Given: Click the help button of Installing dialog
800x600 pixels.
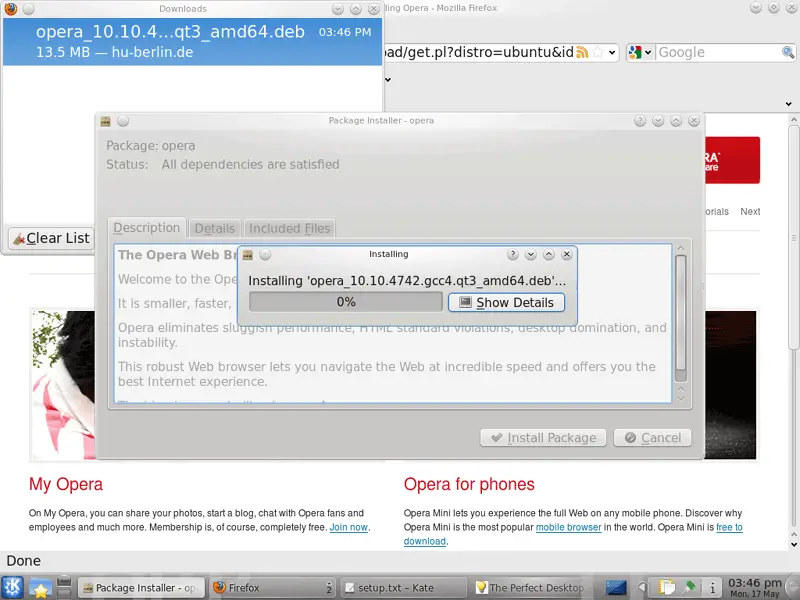Looking at the screenshot, I should point(513,254).
